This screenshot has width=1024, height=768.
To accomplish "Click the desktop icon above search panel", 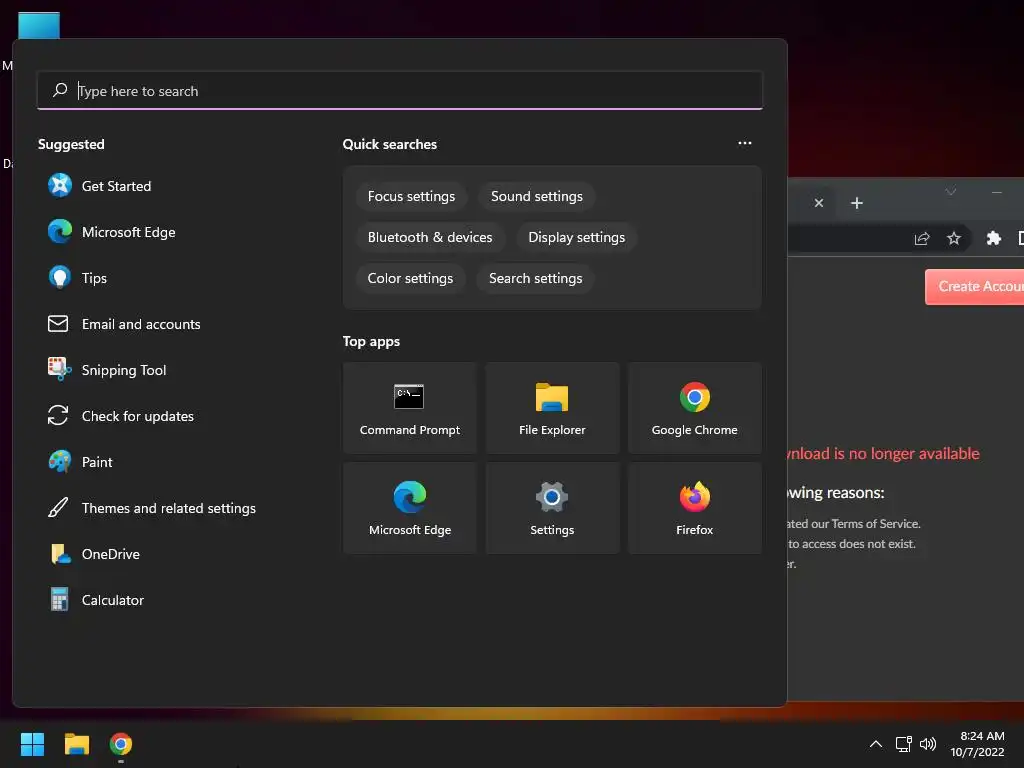I will [39, 26].
